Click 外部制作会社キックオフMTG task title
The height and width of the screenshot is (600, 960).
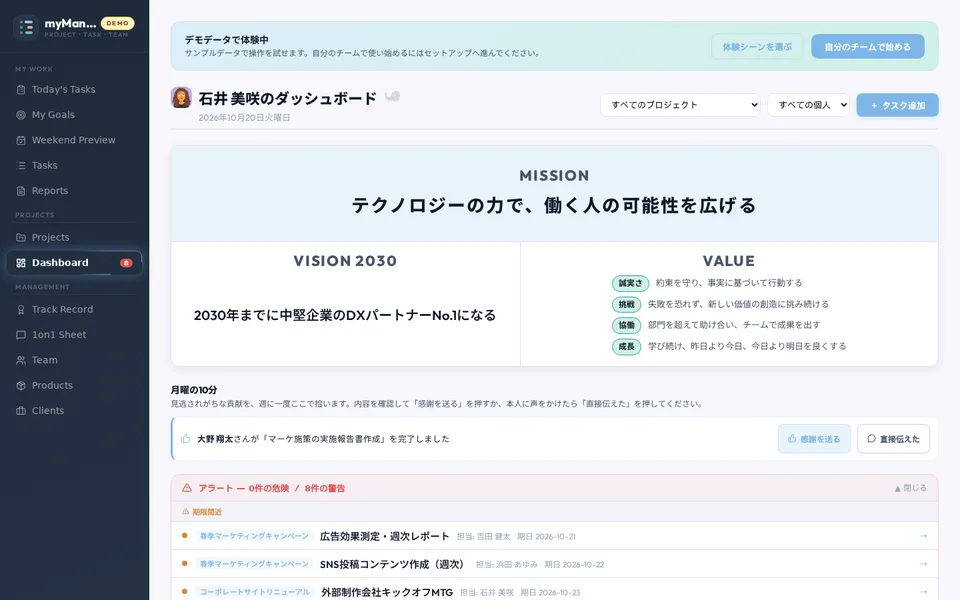tap(386, 593)
